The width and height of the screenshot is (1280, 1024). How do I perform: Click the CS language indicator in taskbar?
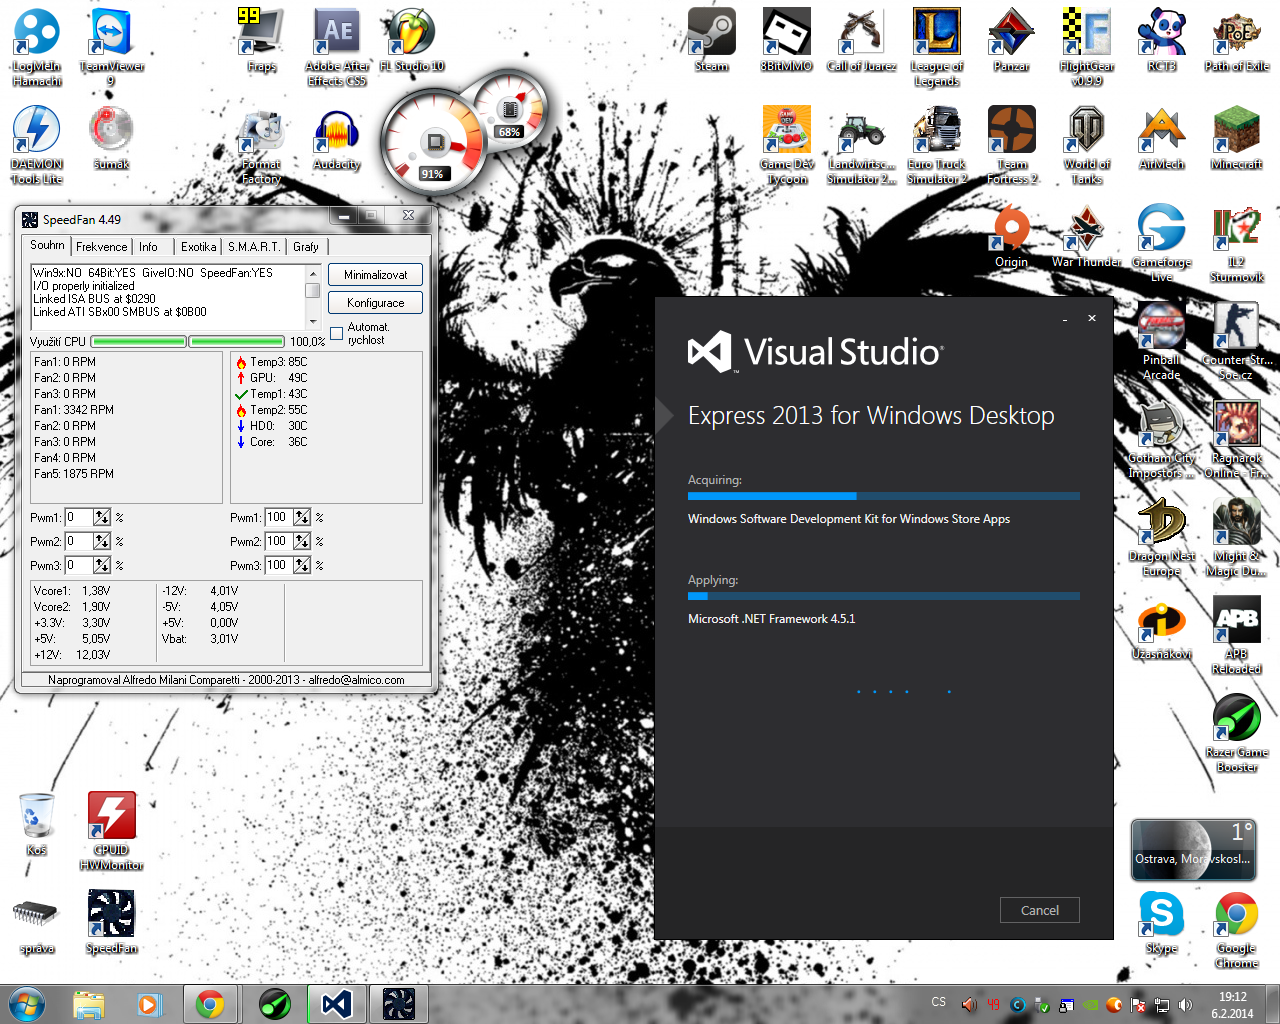tap(938, 1002)
